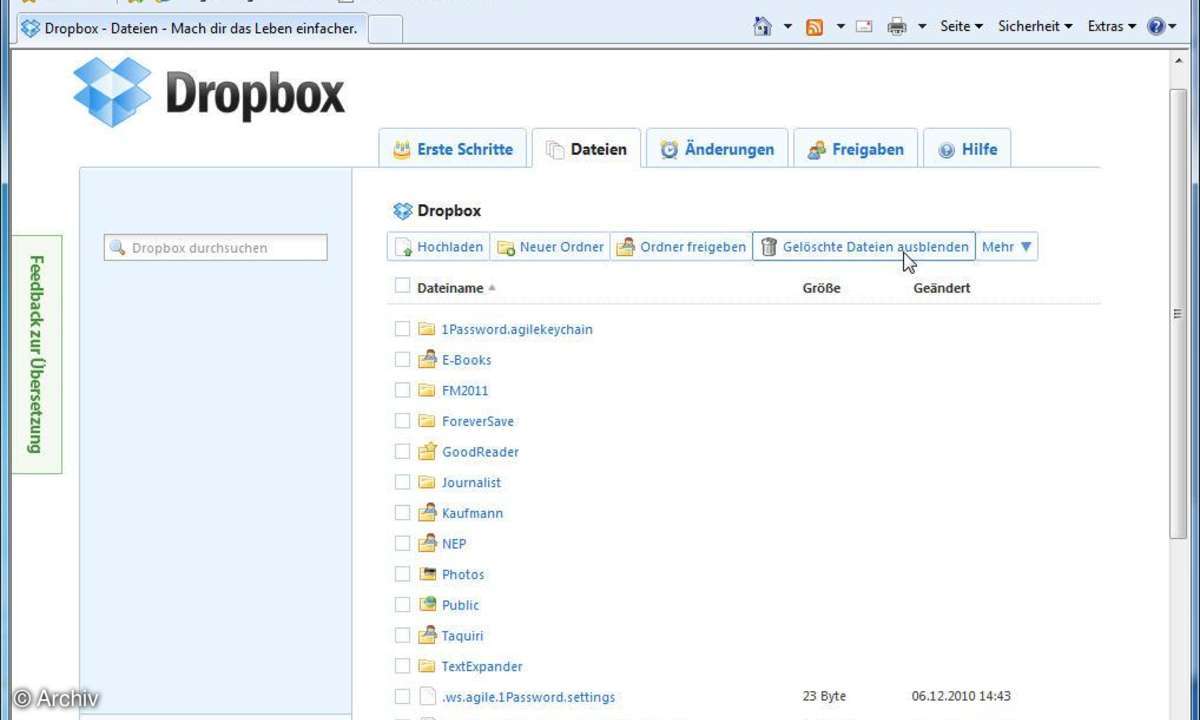Click the starred folder icon beside GoodReader
The width and height of the screenshot is (1200, 720).
pyautogui.click(x=427, y=451)
